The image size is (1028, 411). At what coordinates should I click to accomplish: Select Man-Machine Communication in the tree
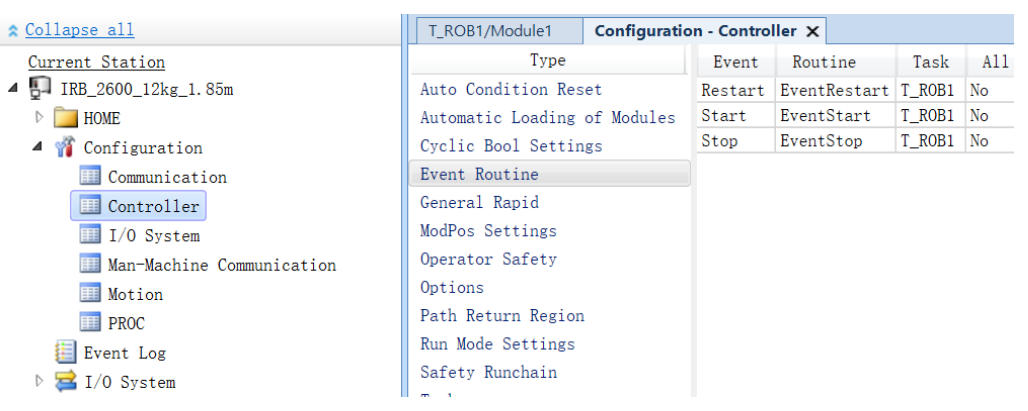tap(221, 265)
